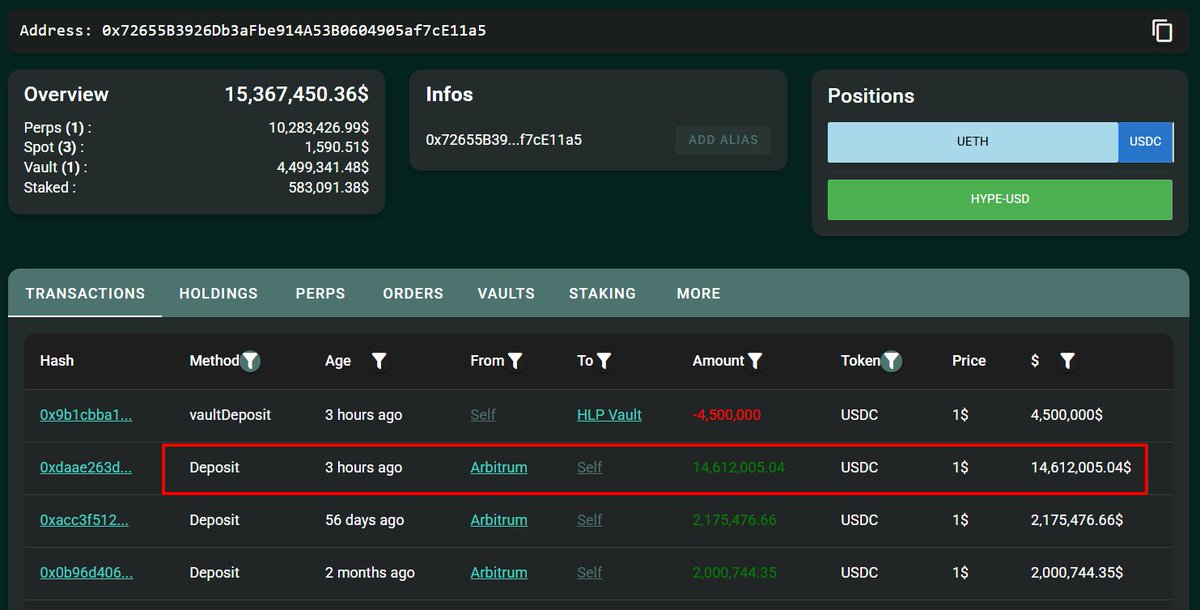Open the Age column filter

click(x=379, y=361)
